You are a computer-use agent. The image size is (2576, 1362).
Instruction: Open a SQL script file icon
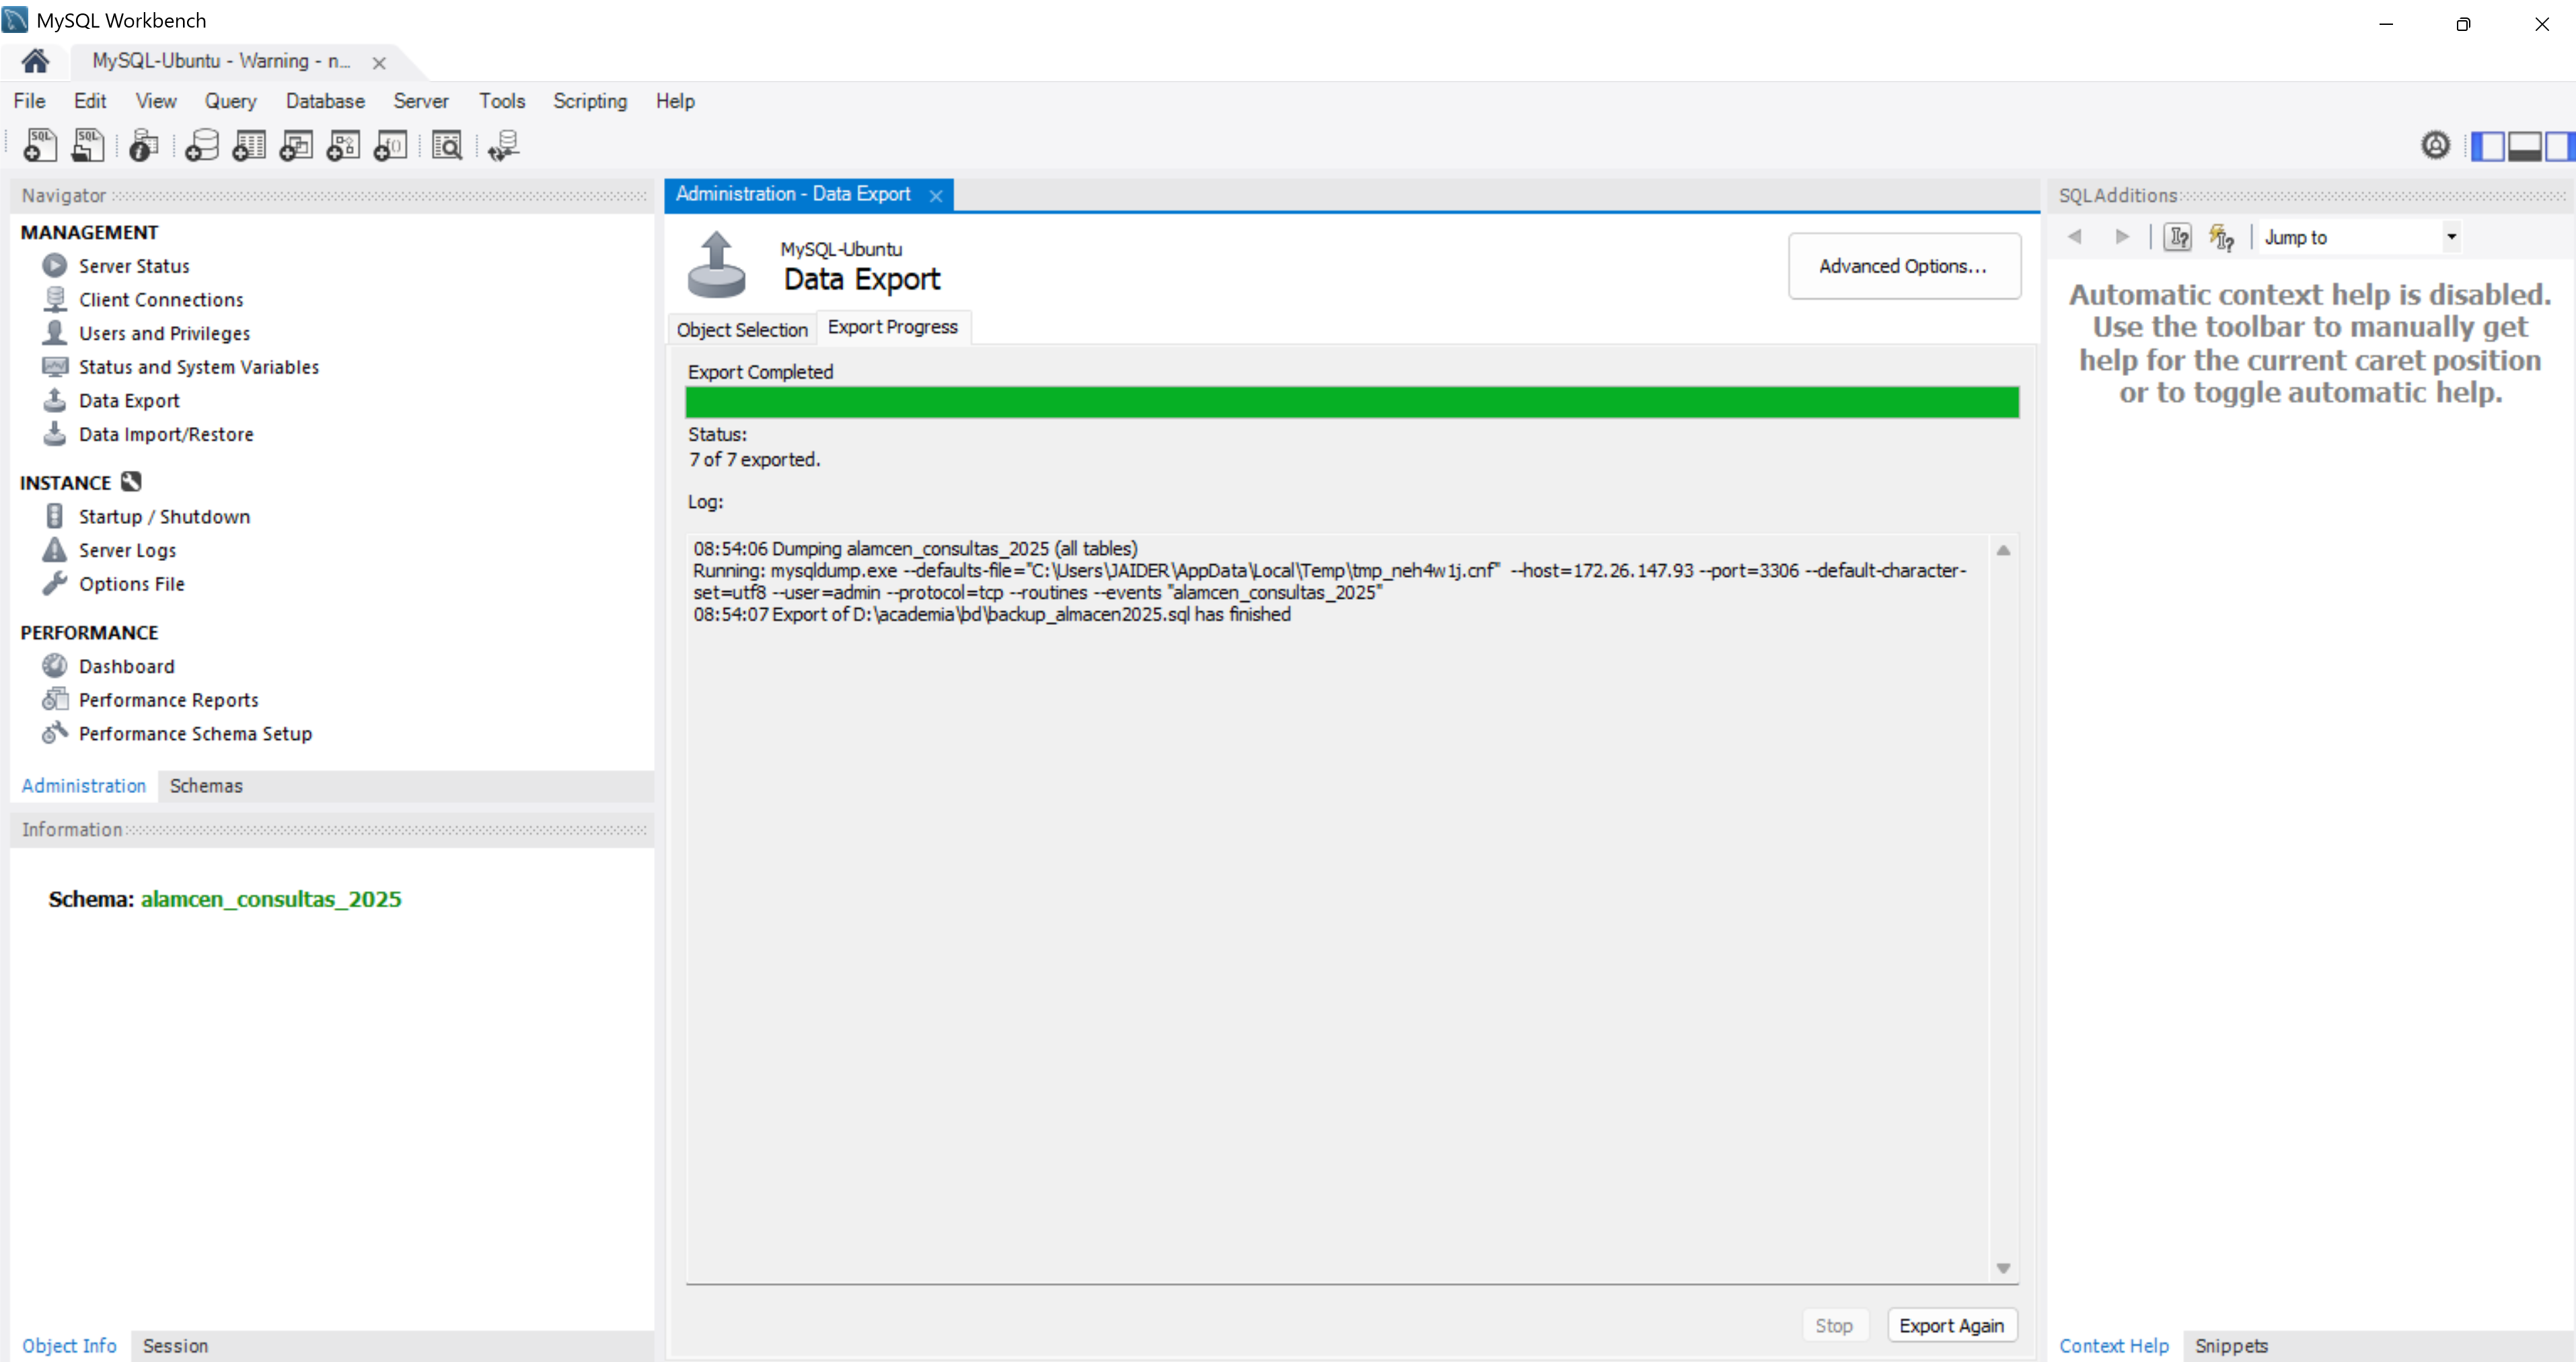tap(88, 145)
